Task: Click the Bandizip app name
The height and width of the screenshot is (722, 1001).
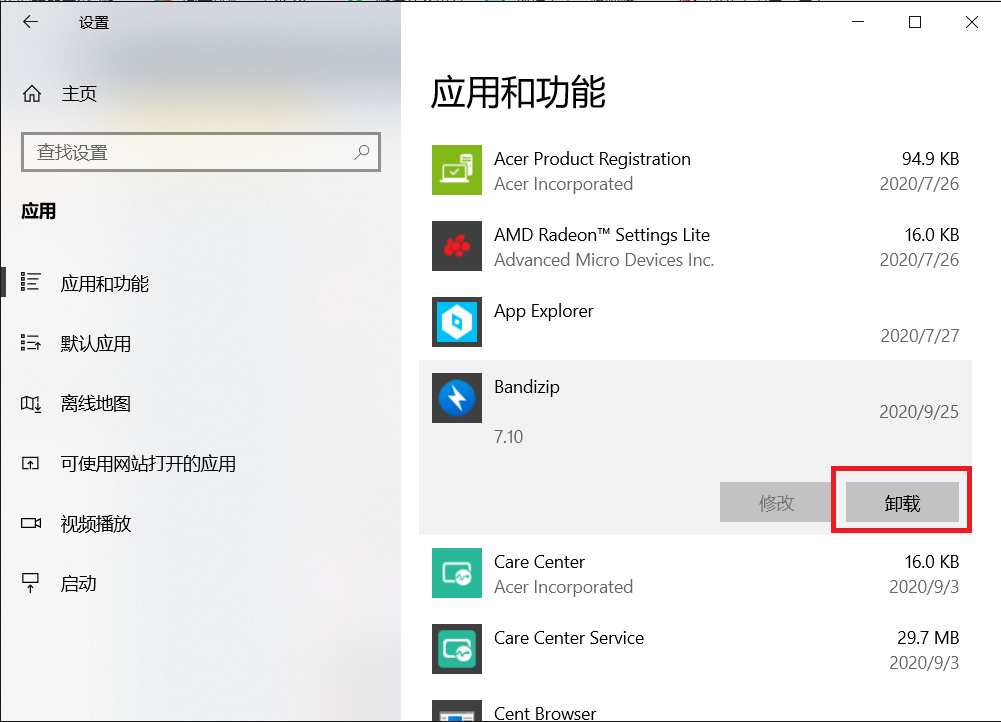Action: [527, 387]
